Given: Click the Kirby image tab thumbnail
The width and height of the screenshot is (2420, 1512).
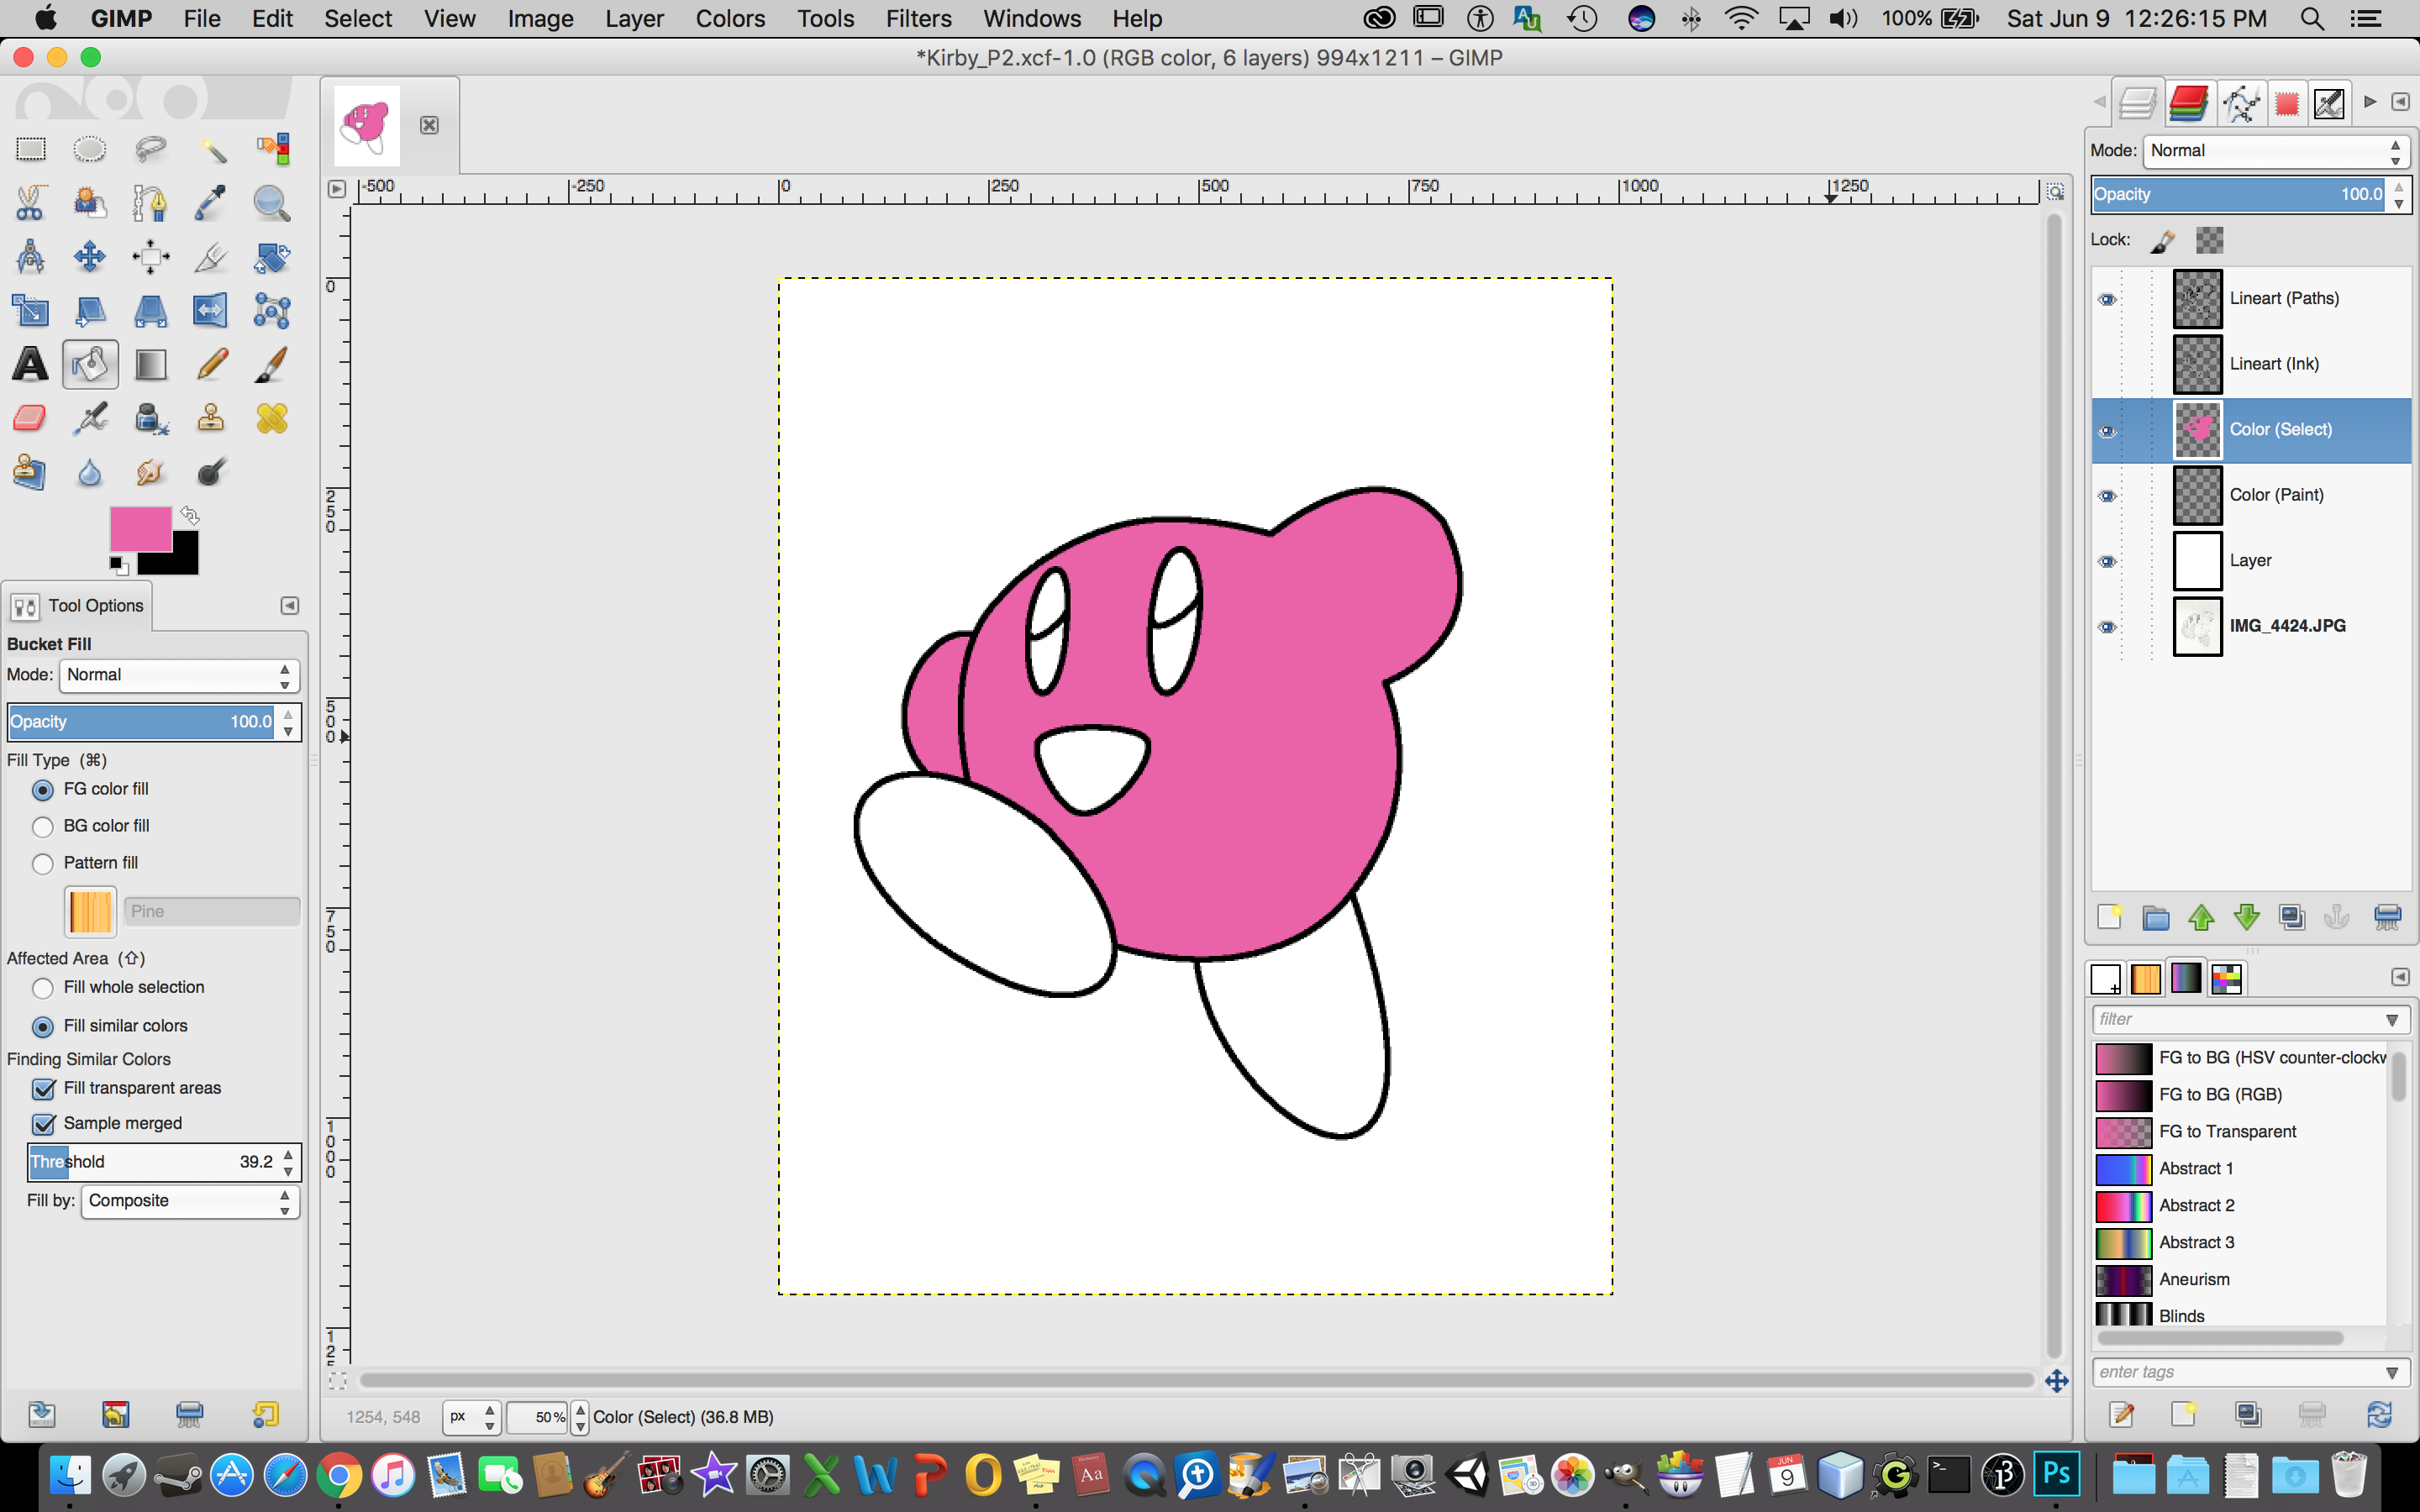Looking at the screenshot, I should click(x=366, y=125).
